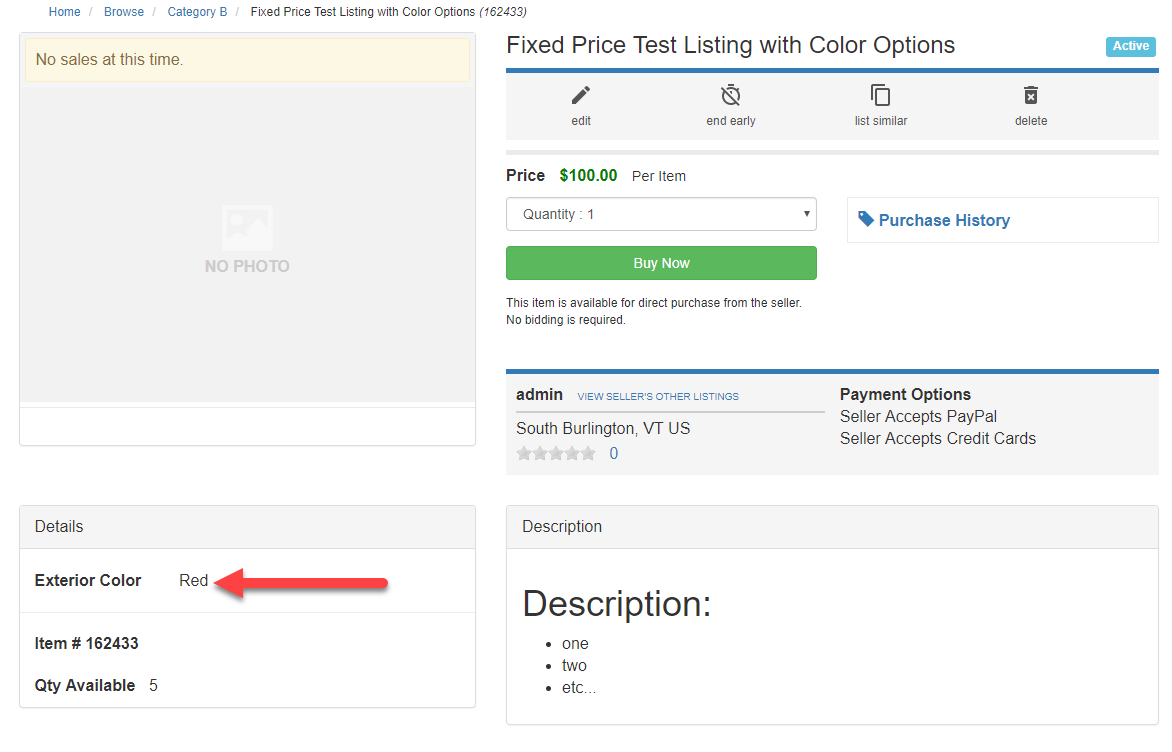Screen dimensions: 1172x752
Task: Click the Qty Available value 5
Action: [x=153, y=685]
